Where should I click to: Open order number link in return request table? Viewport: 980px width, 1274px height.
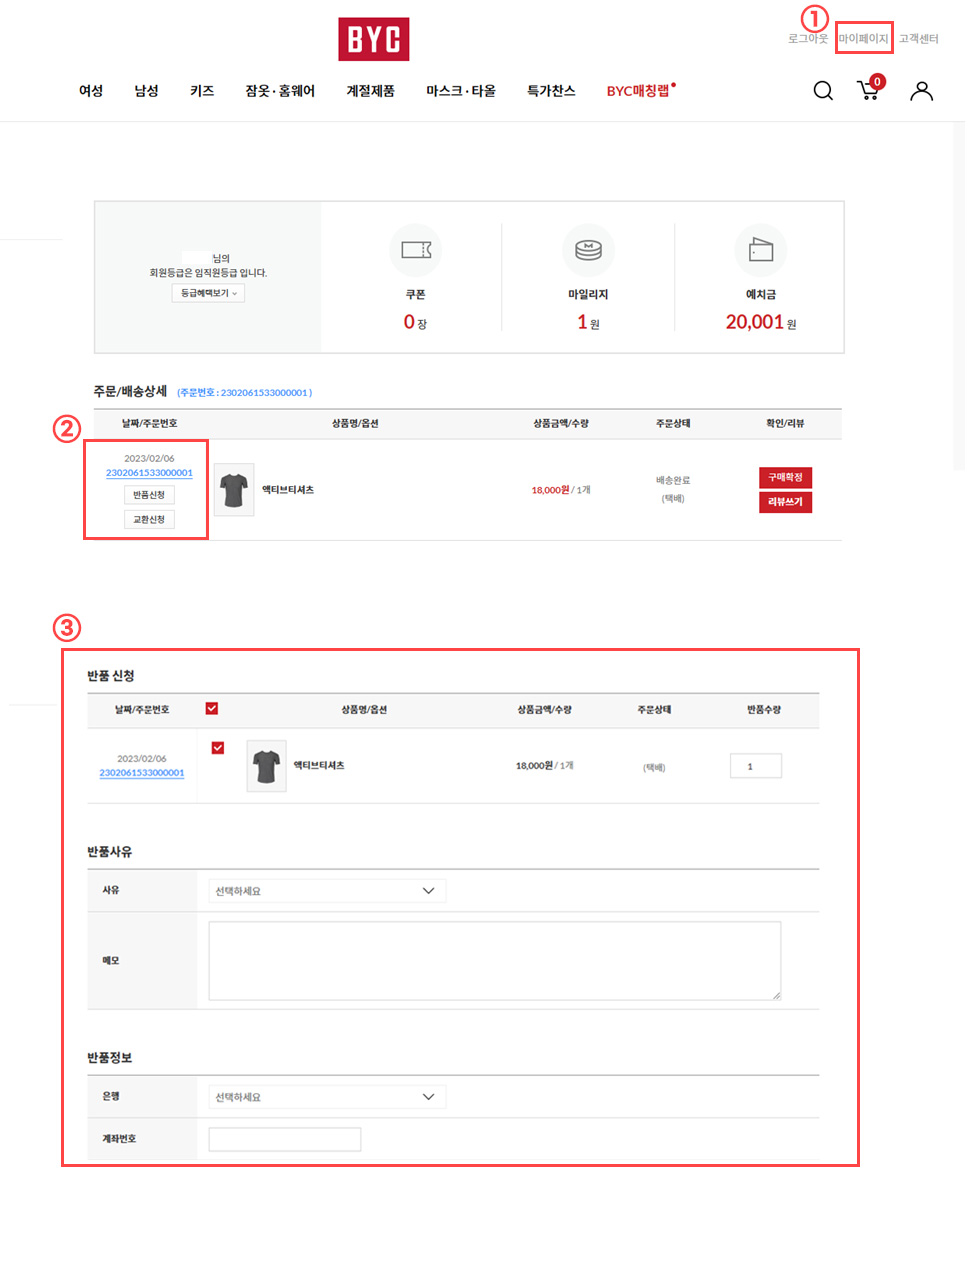coord(142,773)
